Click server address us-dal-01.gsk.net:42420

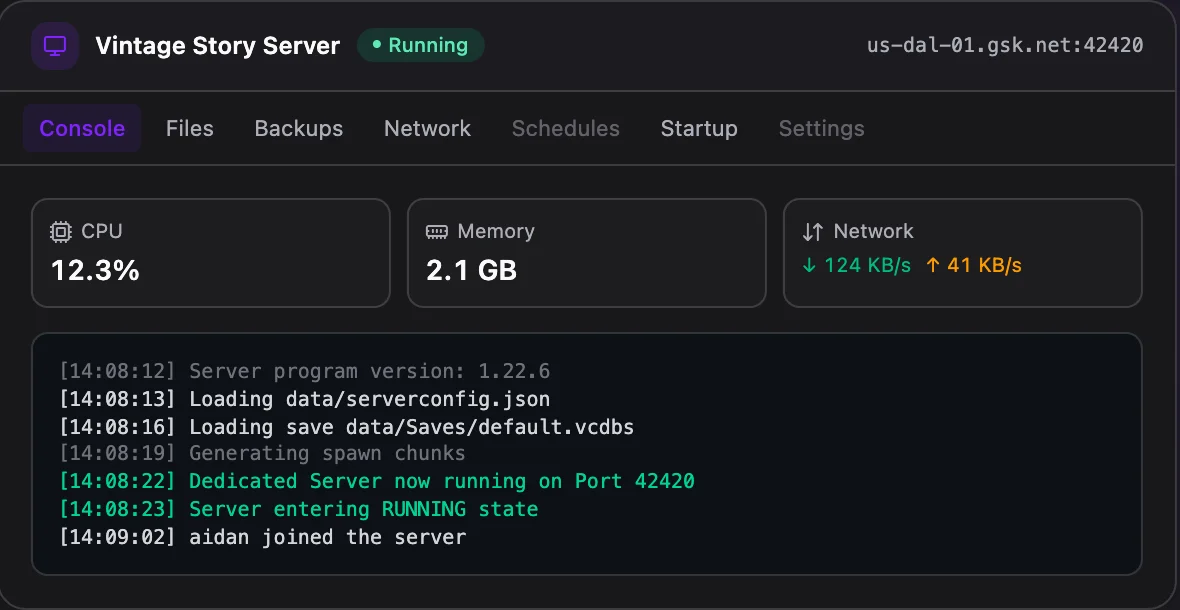pos(1005,45)
